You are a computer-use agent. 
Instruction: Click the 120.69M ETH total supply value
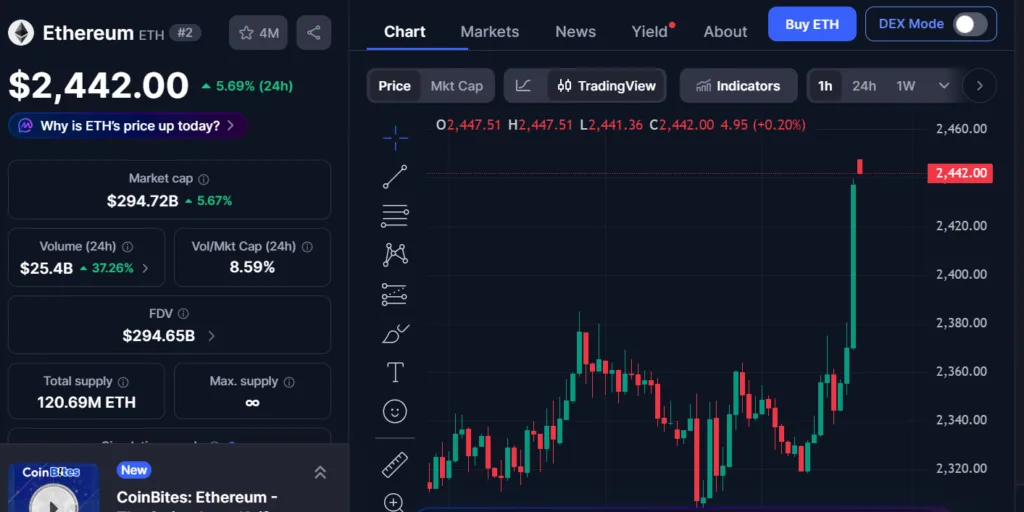point(86,402)
